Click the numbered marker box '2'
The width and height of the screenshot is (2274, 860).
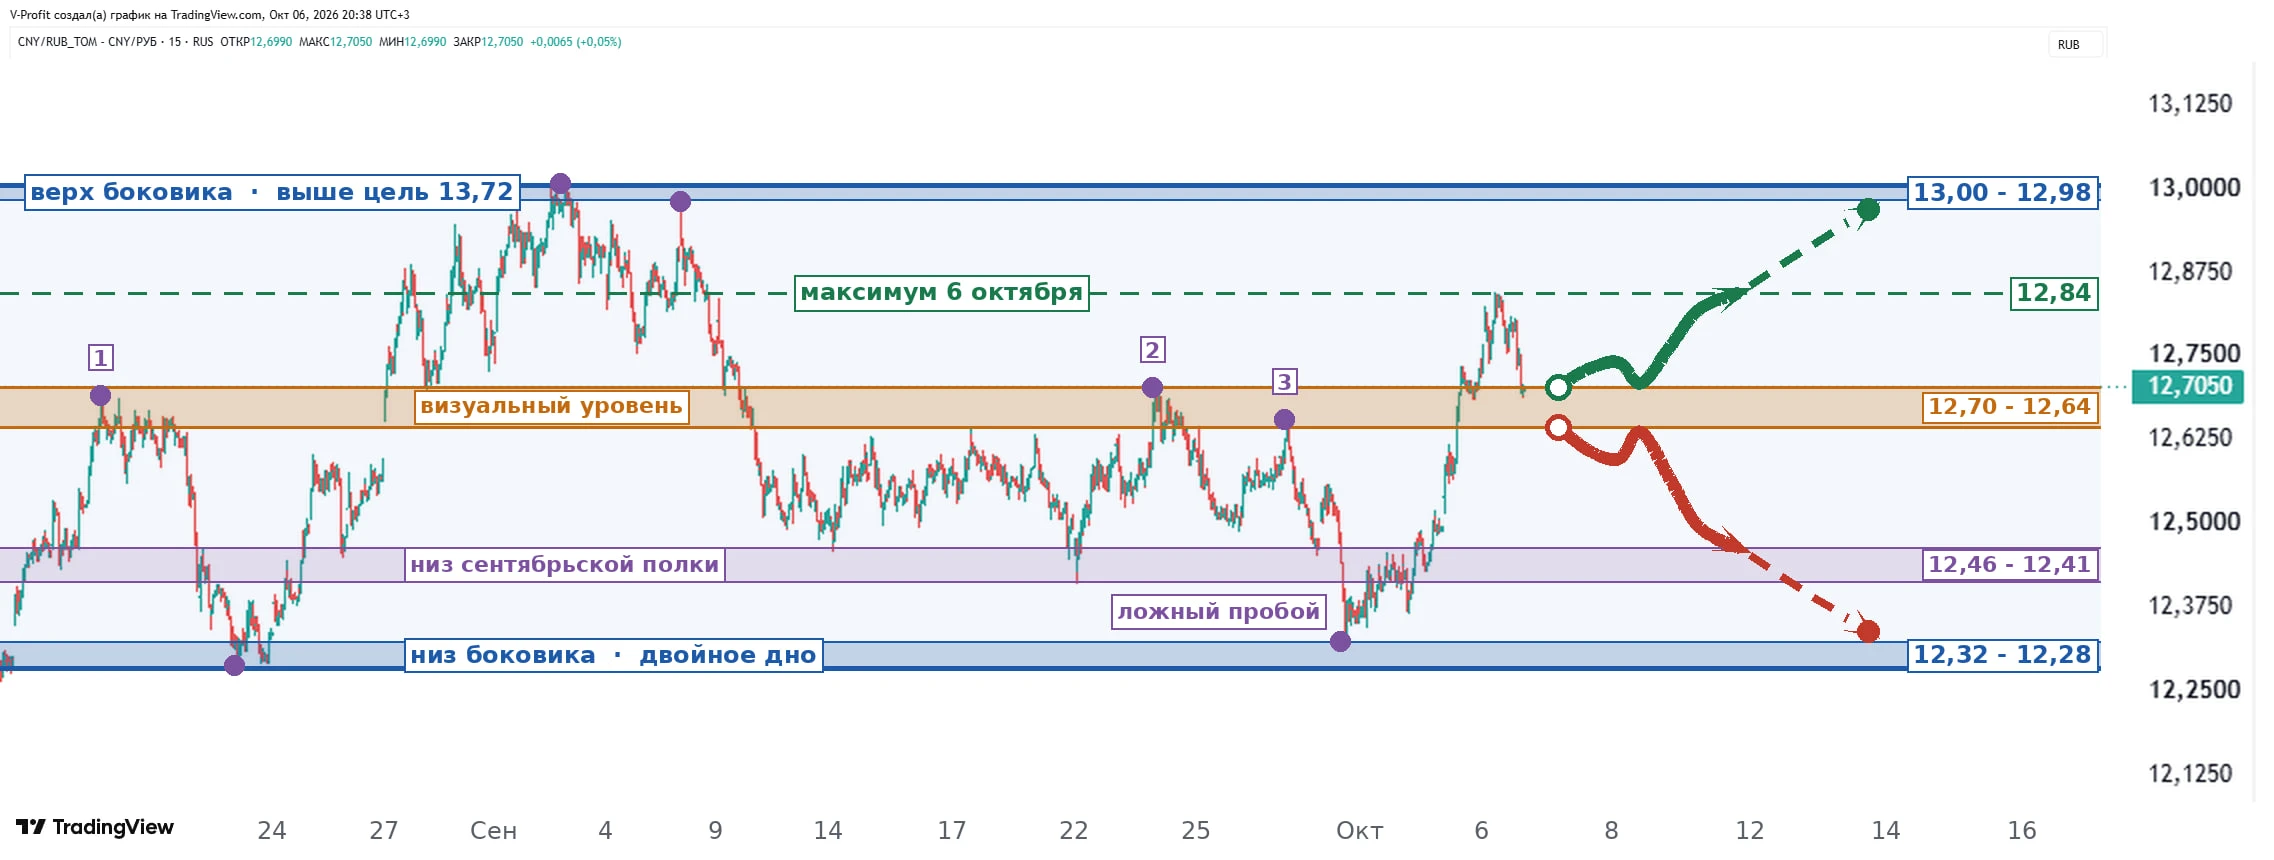[1152, 350]
